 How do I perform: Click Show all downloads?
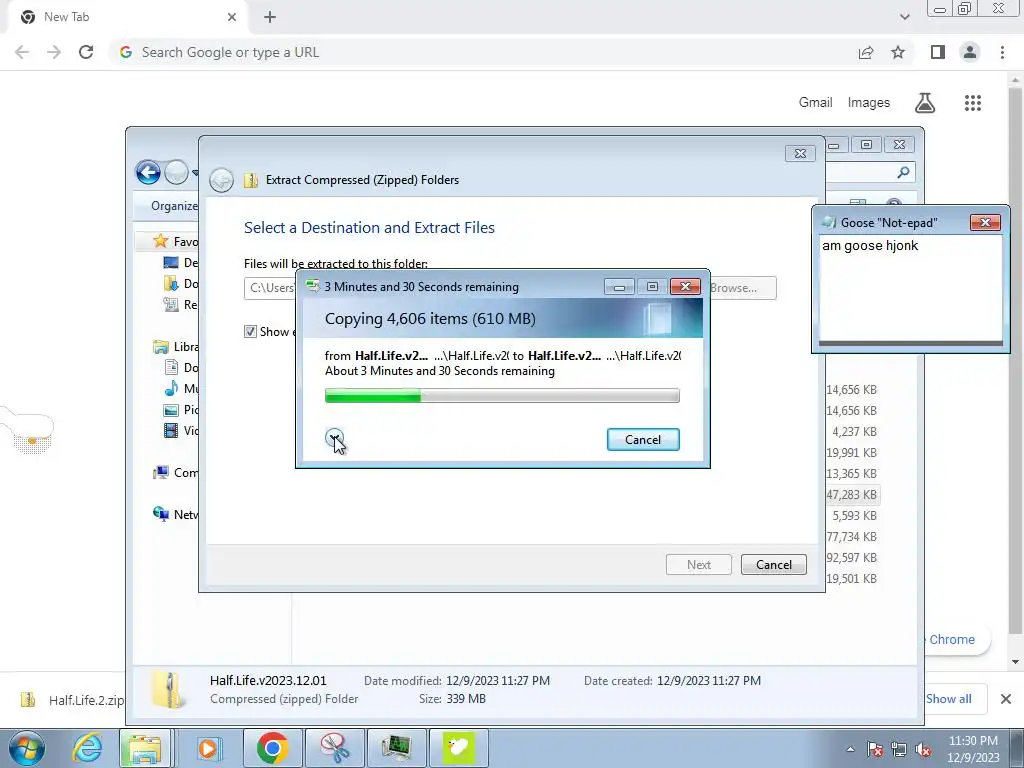[x=948, y=699]
